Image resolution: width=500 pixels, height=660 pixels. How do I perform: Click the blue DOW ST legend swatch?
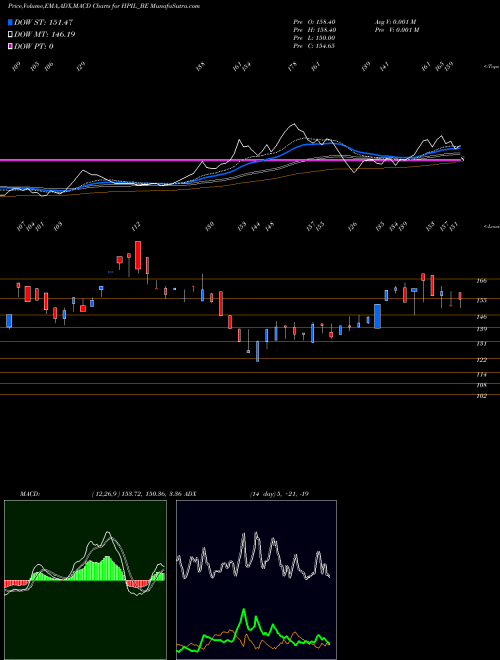coord(10,22)
